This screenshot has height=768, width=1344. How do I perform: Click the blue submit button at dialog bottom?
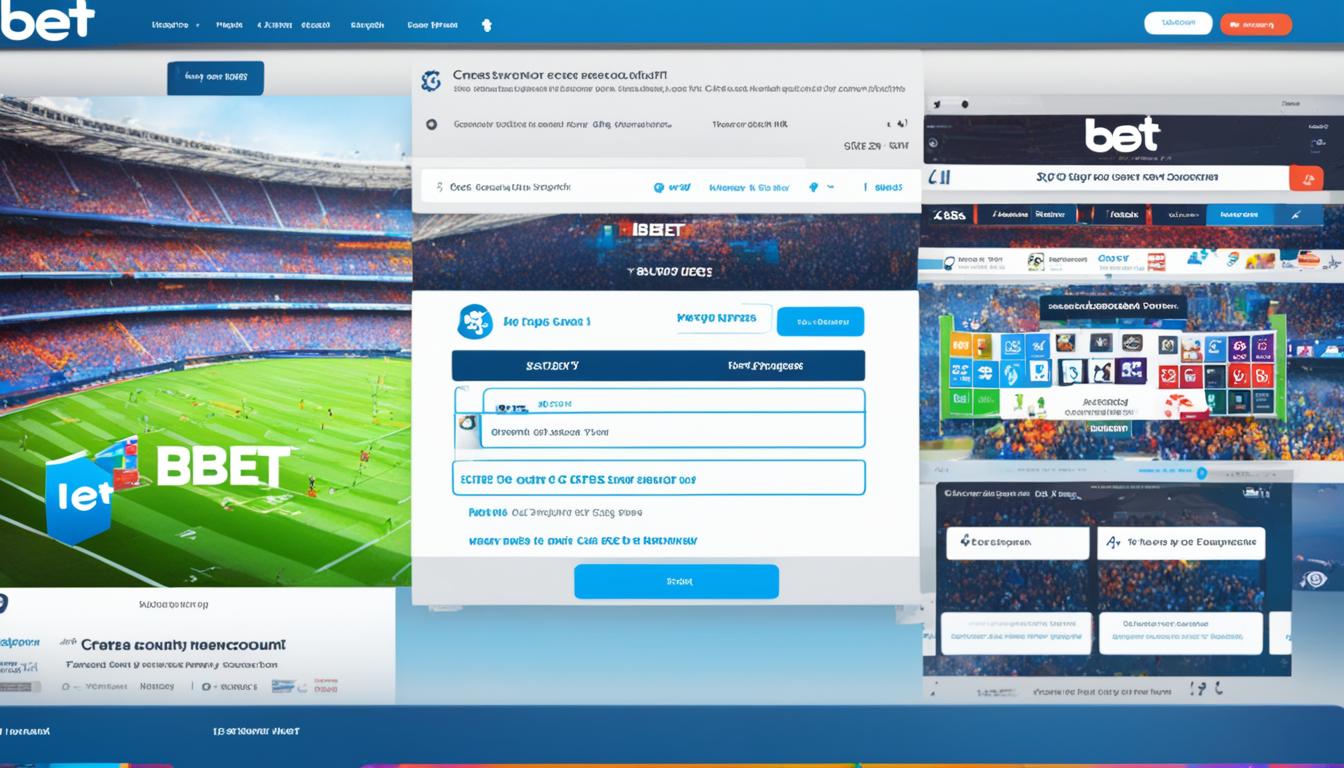click(x=676, y=581)
